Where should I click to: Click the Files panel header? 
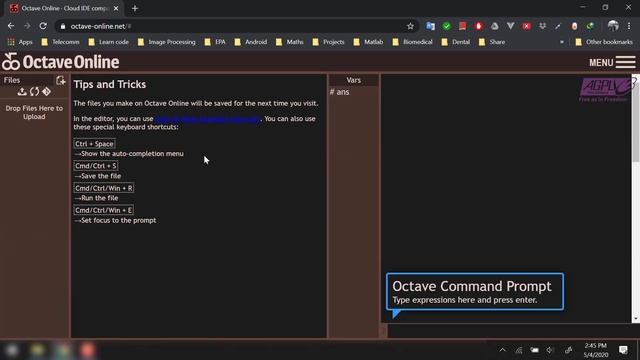point(28,80)
